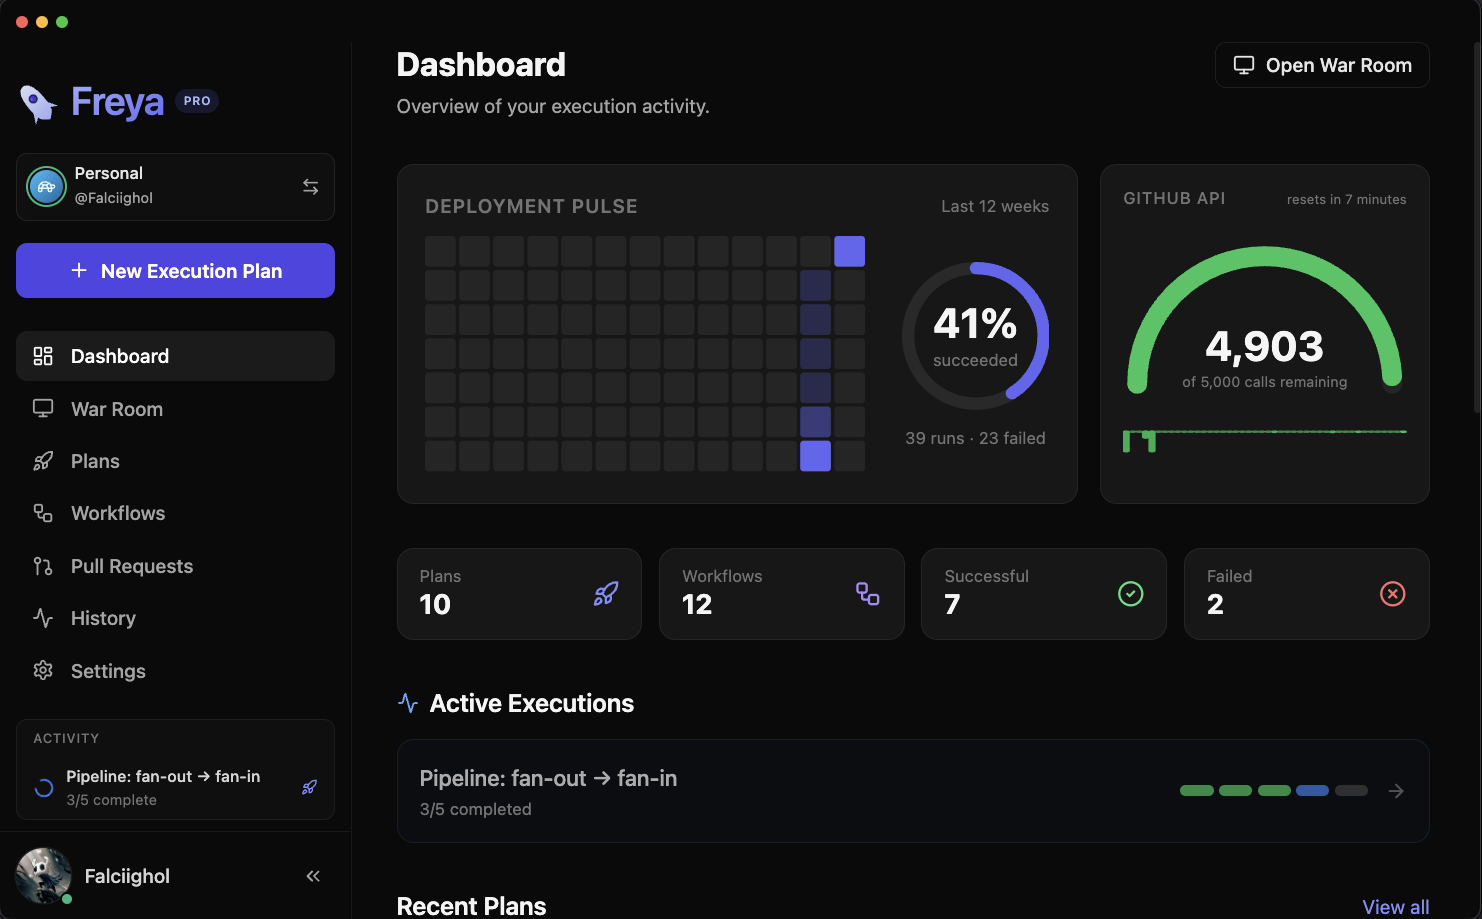Create a New Execution Plan
This screenshot has width=1482, height=919.
tap(175, 271)
